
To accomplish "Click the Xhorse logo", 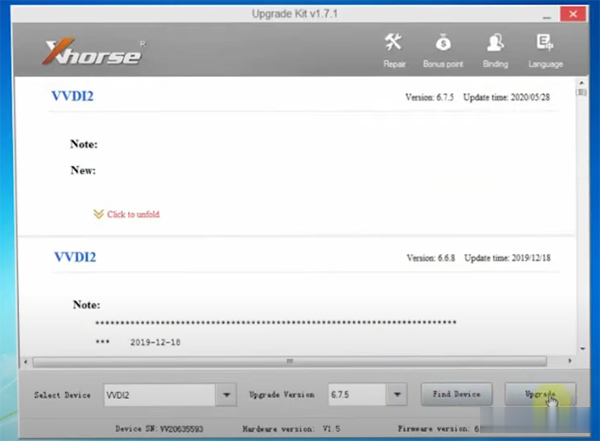I will click(94, 52).
